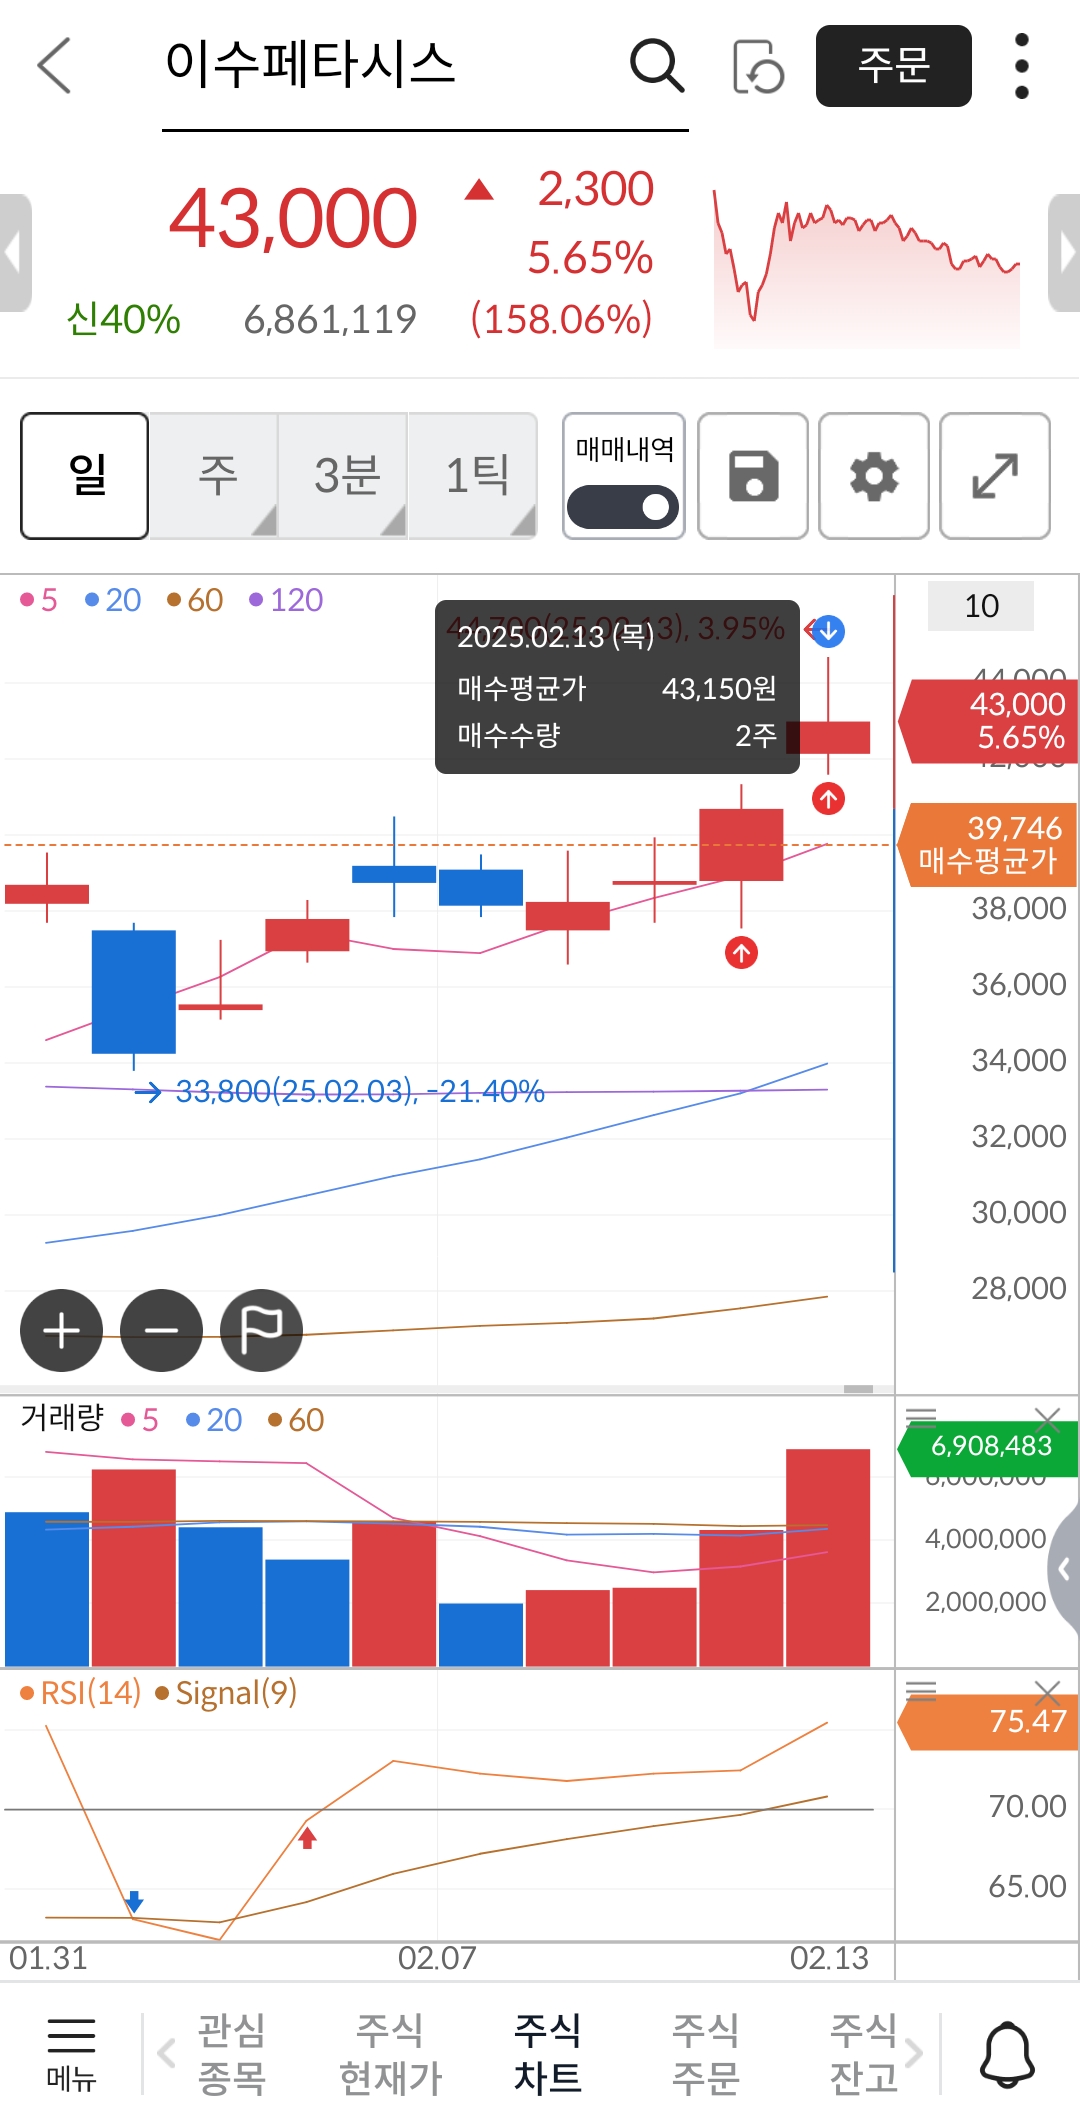Switch to 주식잔고 tab

[864, 2054]
